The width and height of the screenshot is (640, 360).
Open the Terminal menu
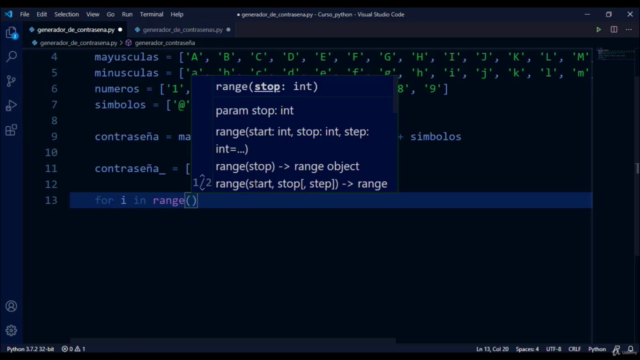tap(151, 14)
